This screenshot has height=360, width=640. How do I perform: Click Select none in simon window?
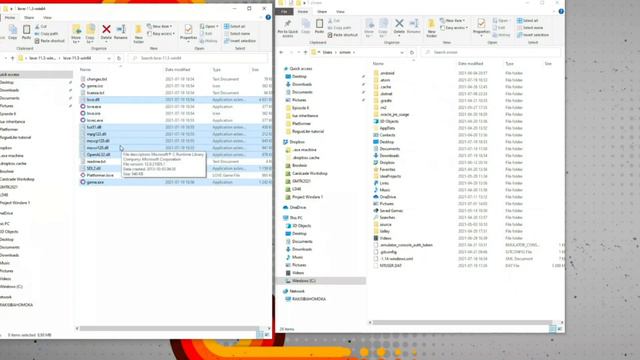530,28
